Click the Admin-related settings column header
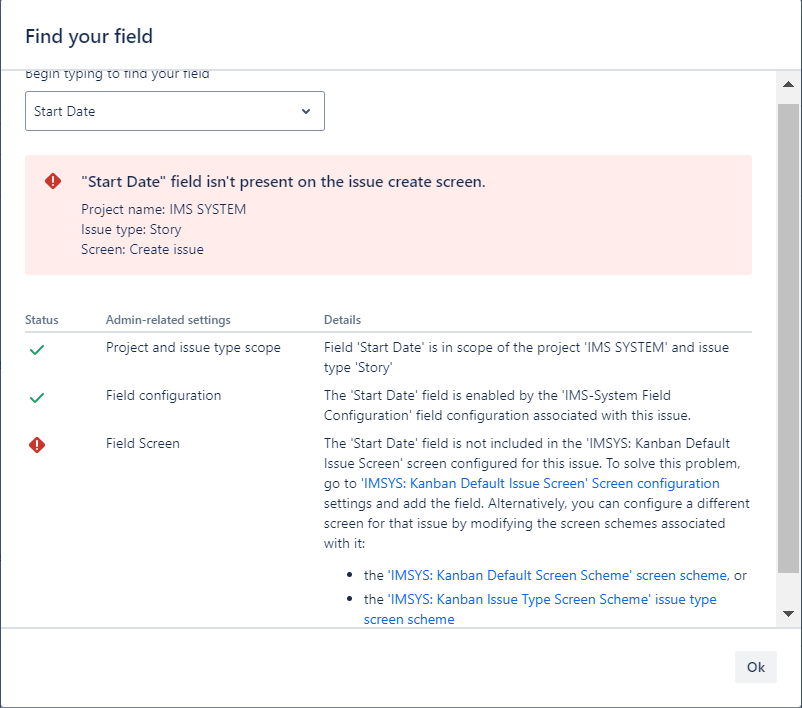802x708 pixels. pyautogui.click(x=168, y=320)
